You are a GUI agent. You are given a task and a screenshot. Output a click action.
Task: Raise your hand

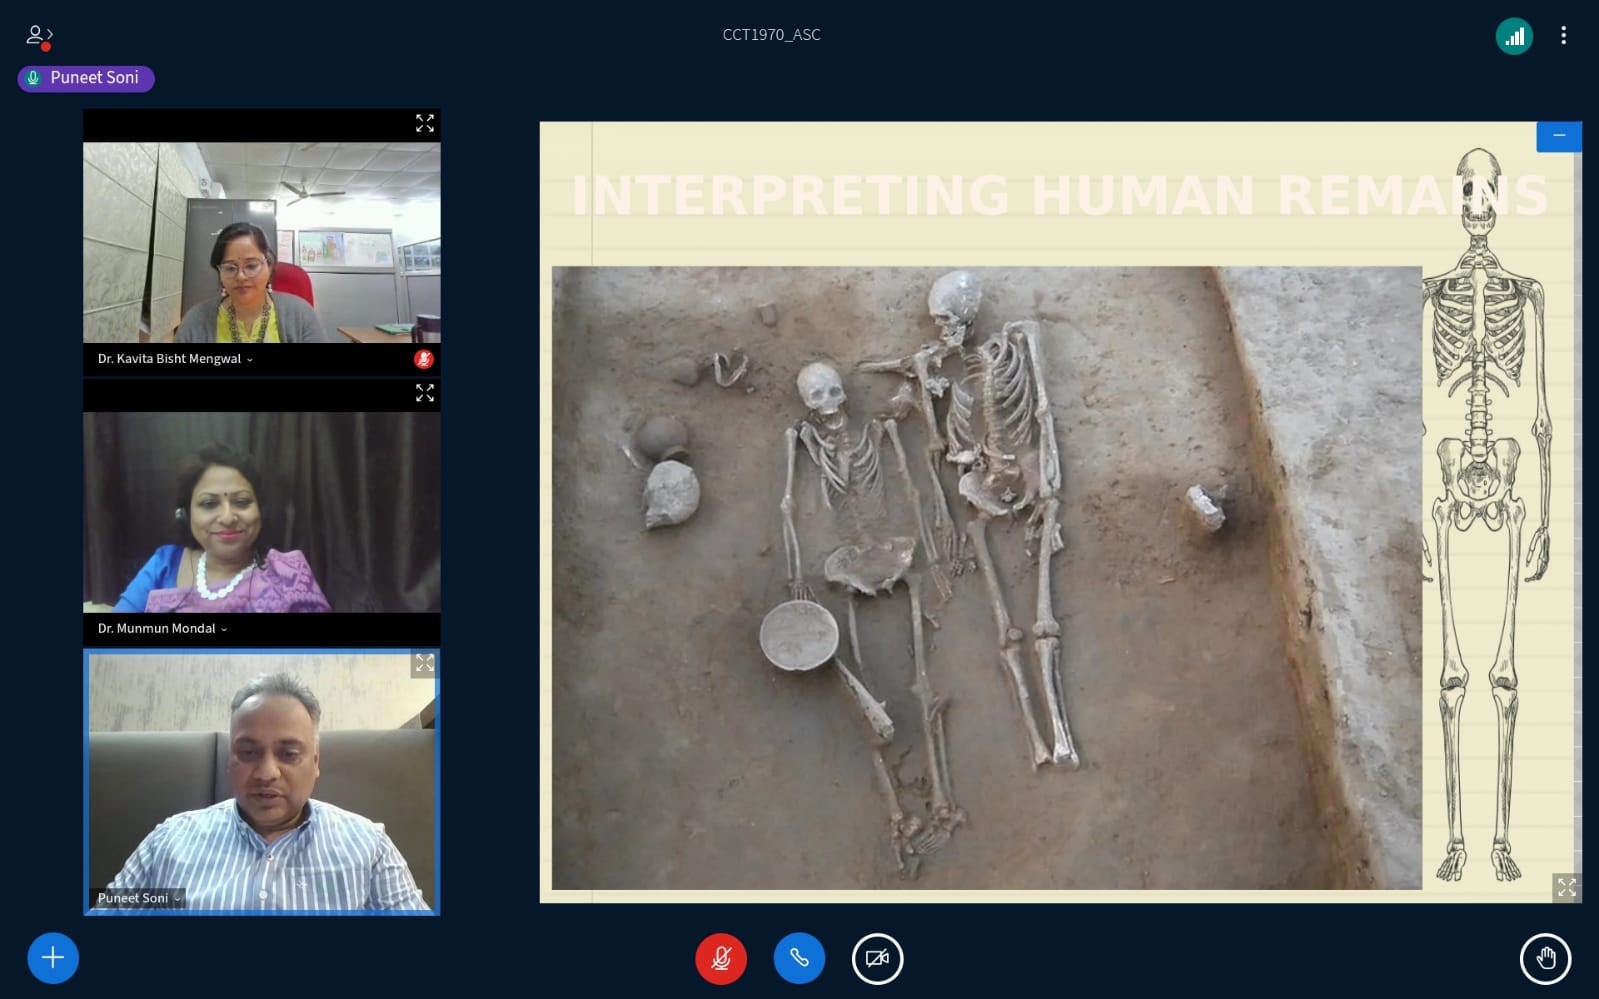(x=1545, y=958)
